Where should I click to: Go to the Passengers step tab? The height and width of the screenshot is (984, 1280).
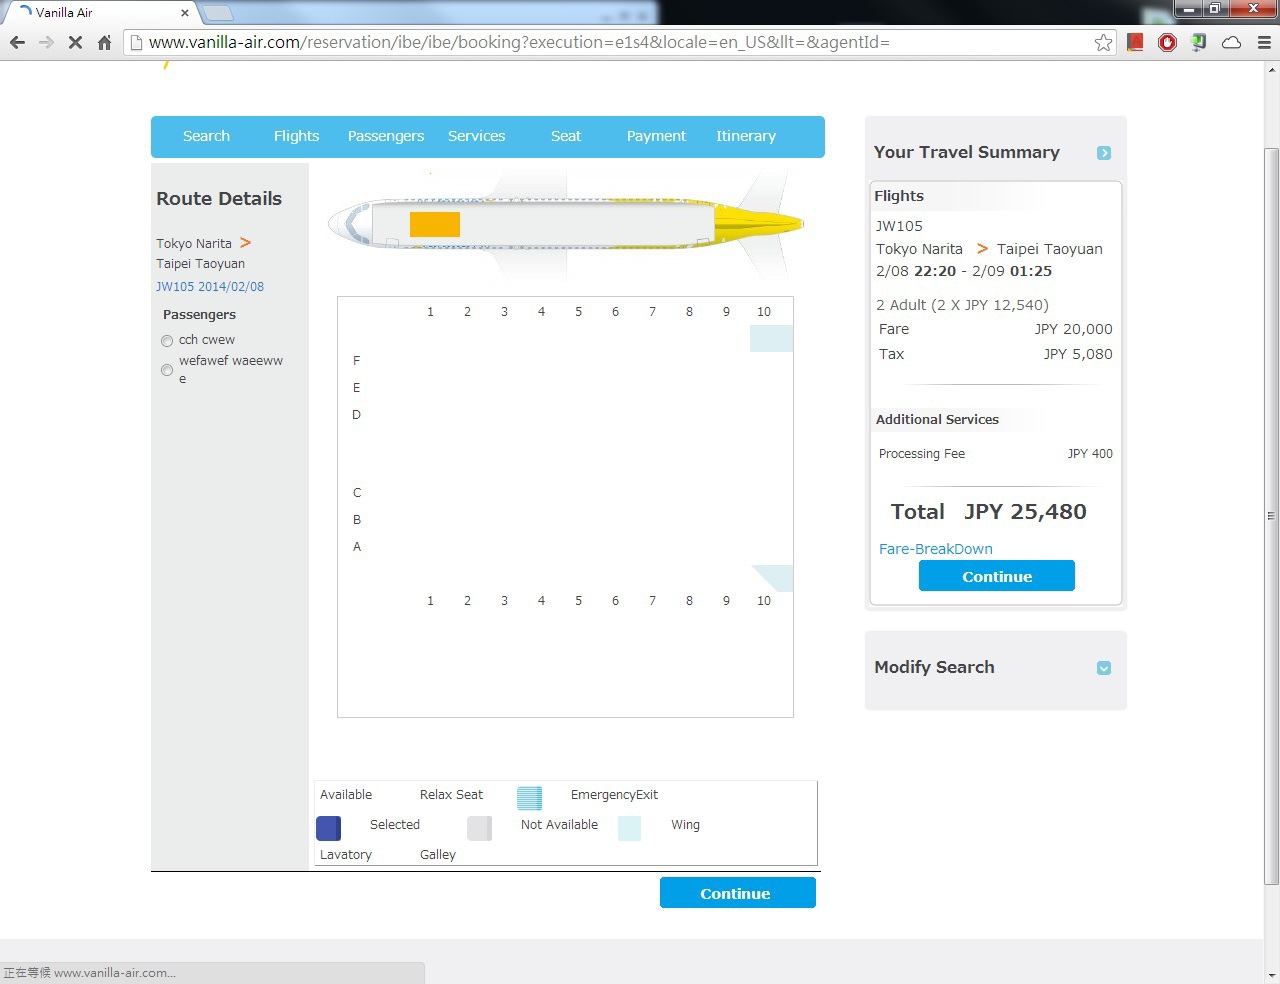click(x=386, y=136)
